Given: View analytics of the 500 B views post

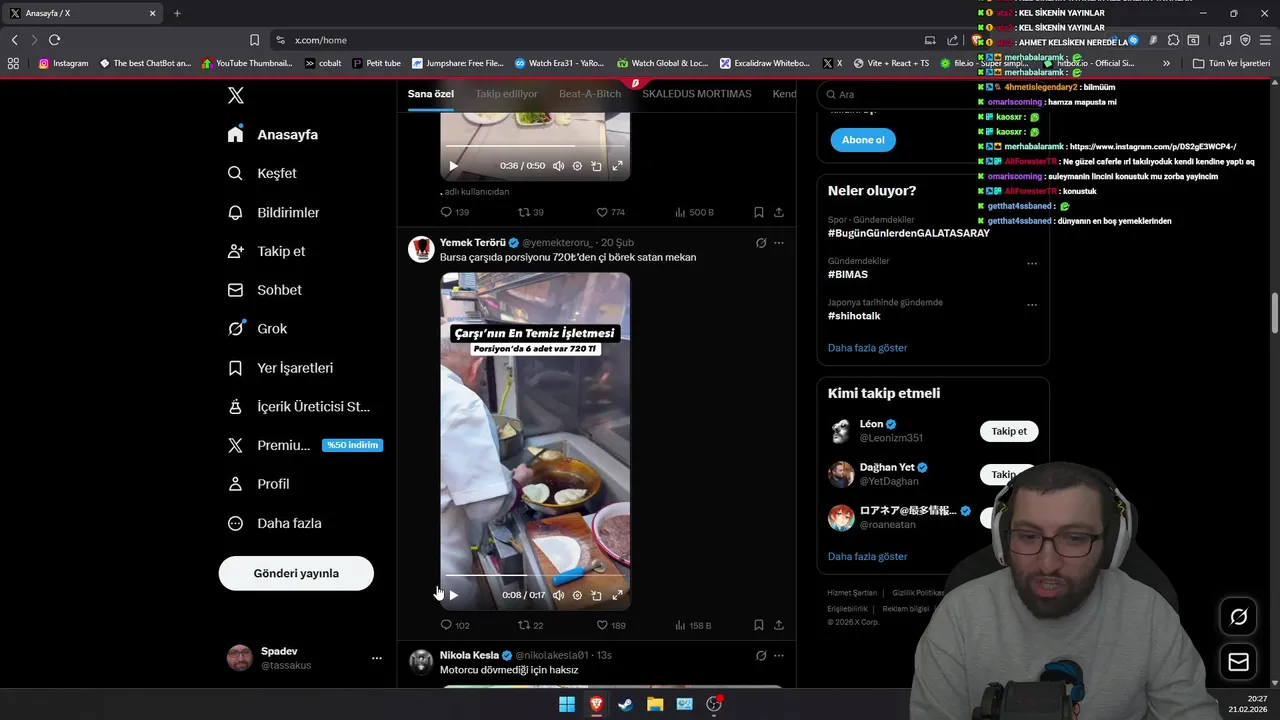Looking at the screenshot, I should pos(695,212).
